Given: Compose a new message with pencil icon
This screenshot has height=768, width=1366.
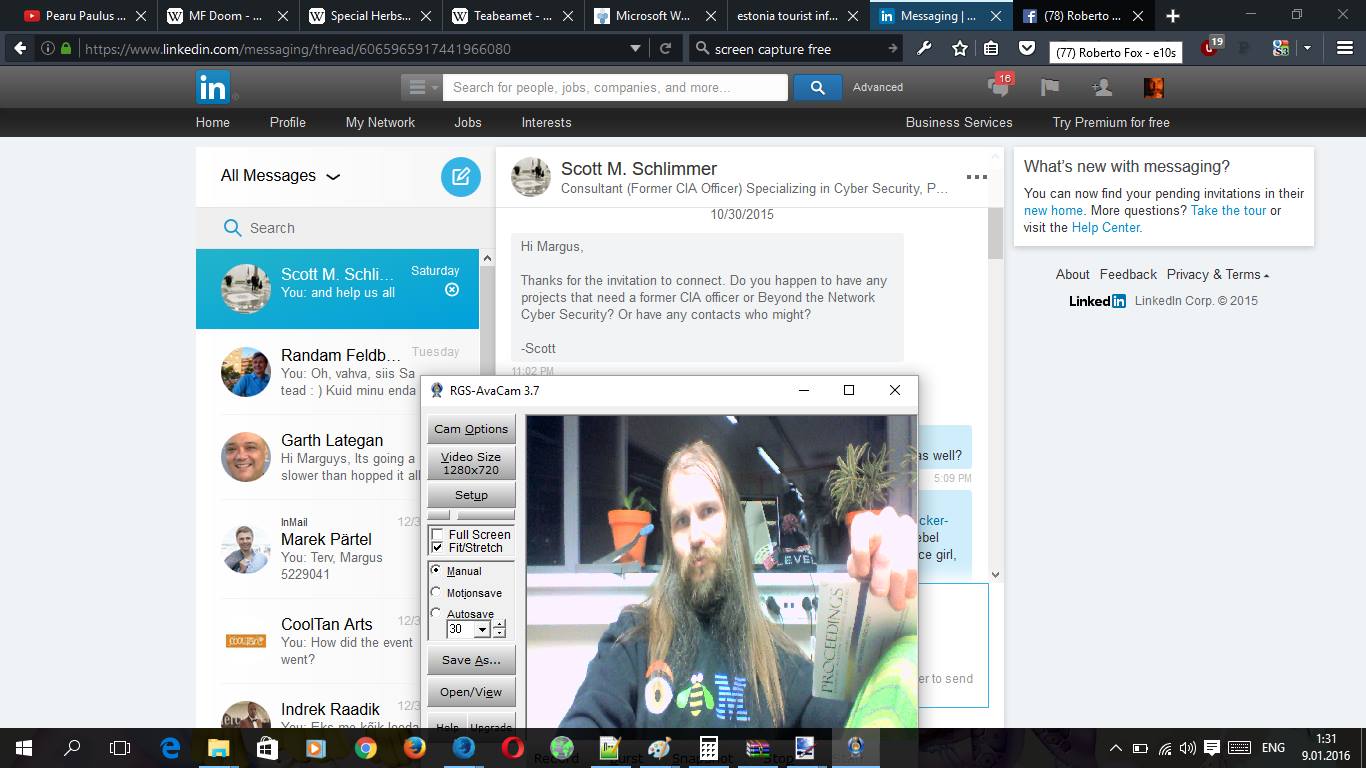Looking at the screenshot, I should [461, 177].
